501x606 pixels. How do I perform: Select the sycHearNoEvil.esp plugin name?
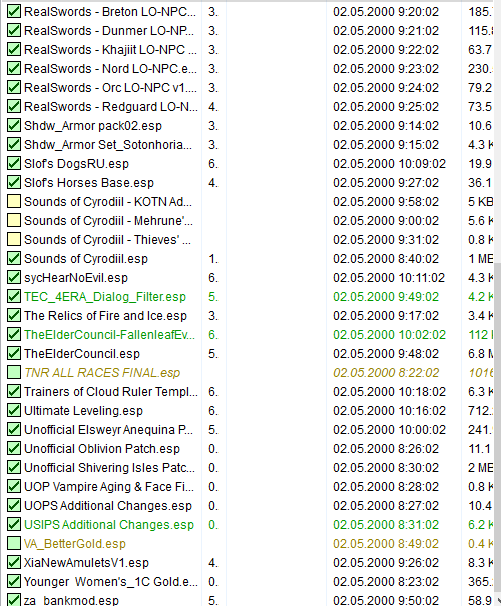point(76,277)
